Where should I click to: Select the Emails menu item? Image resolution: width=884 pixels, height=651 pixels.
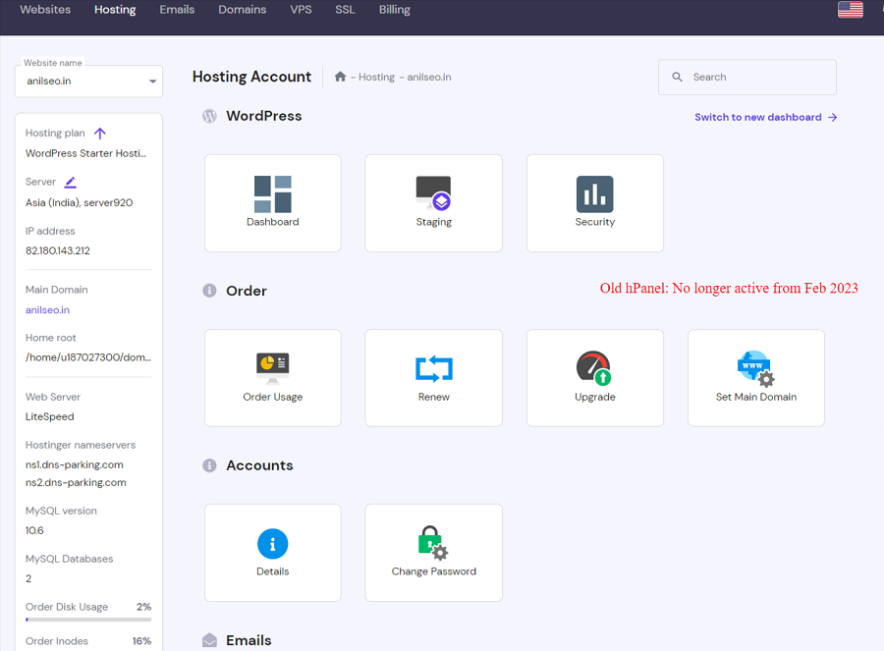177,9
